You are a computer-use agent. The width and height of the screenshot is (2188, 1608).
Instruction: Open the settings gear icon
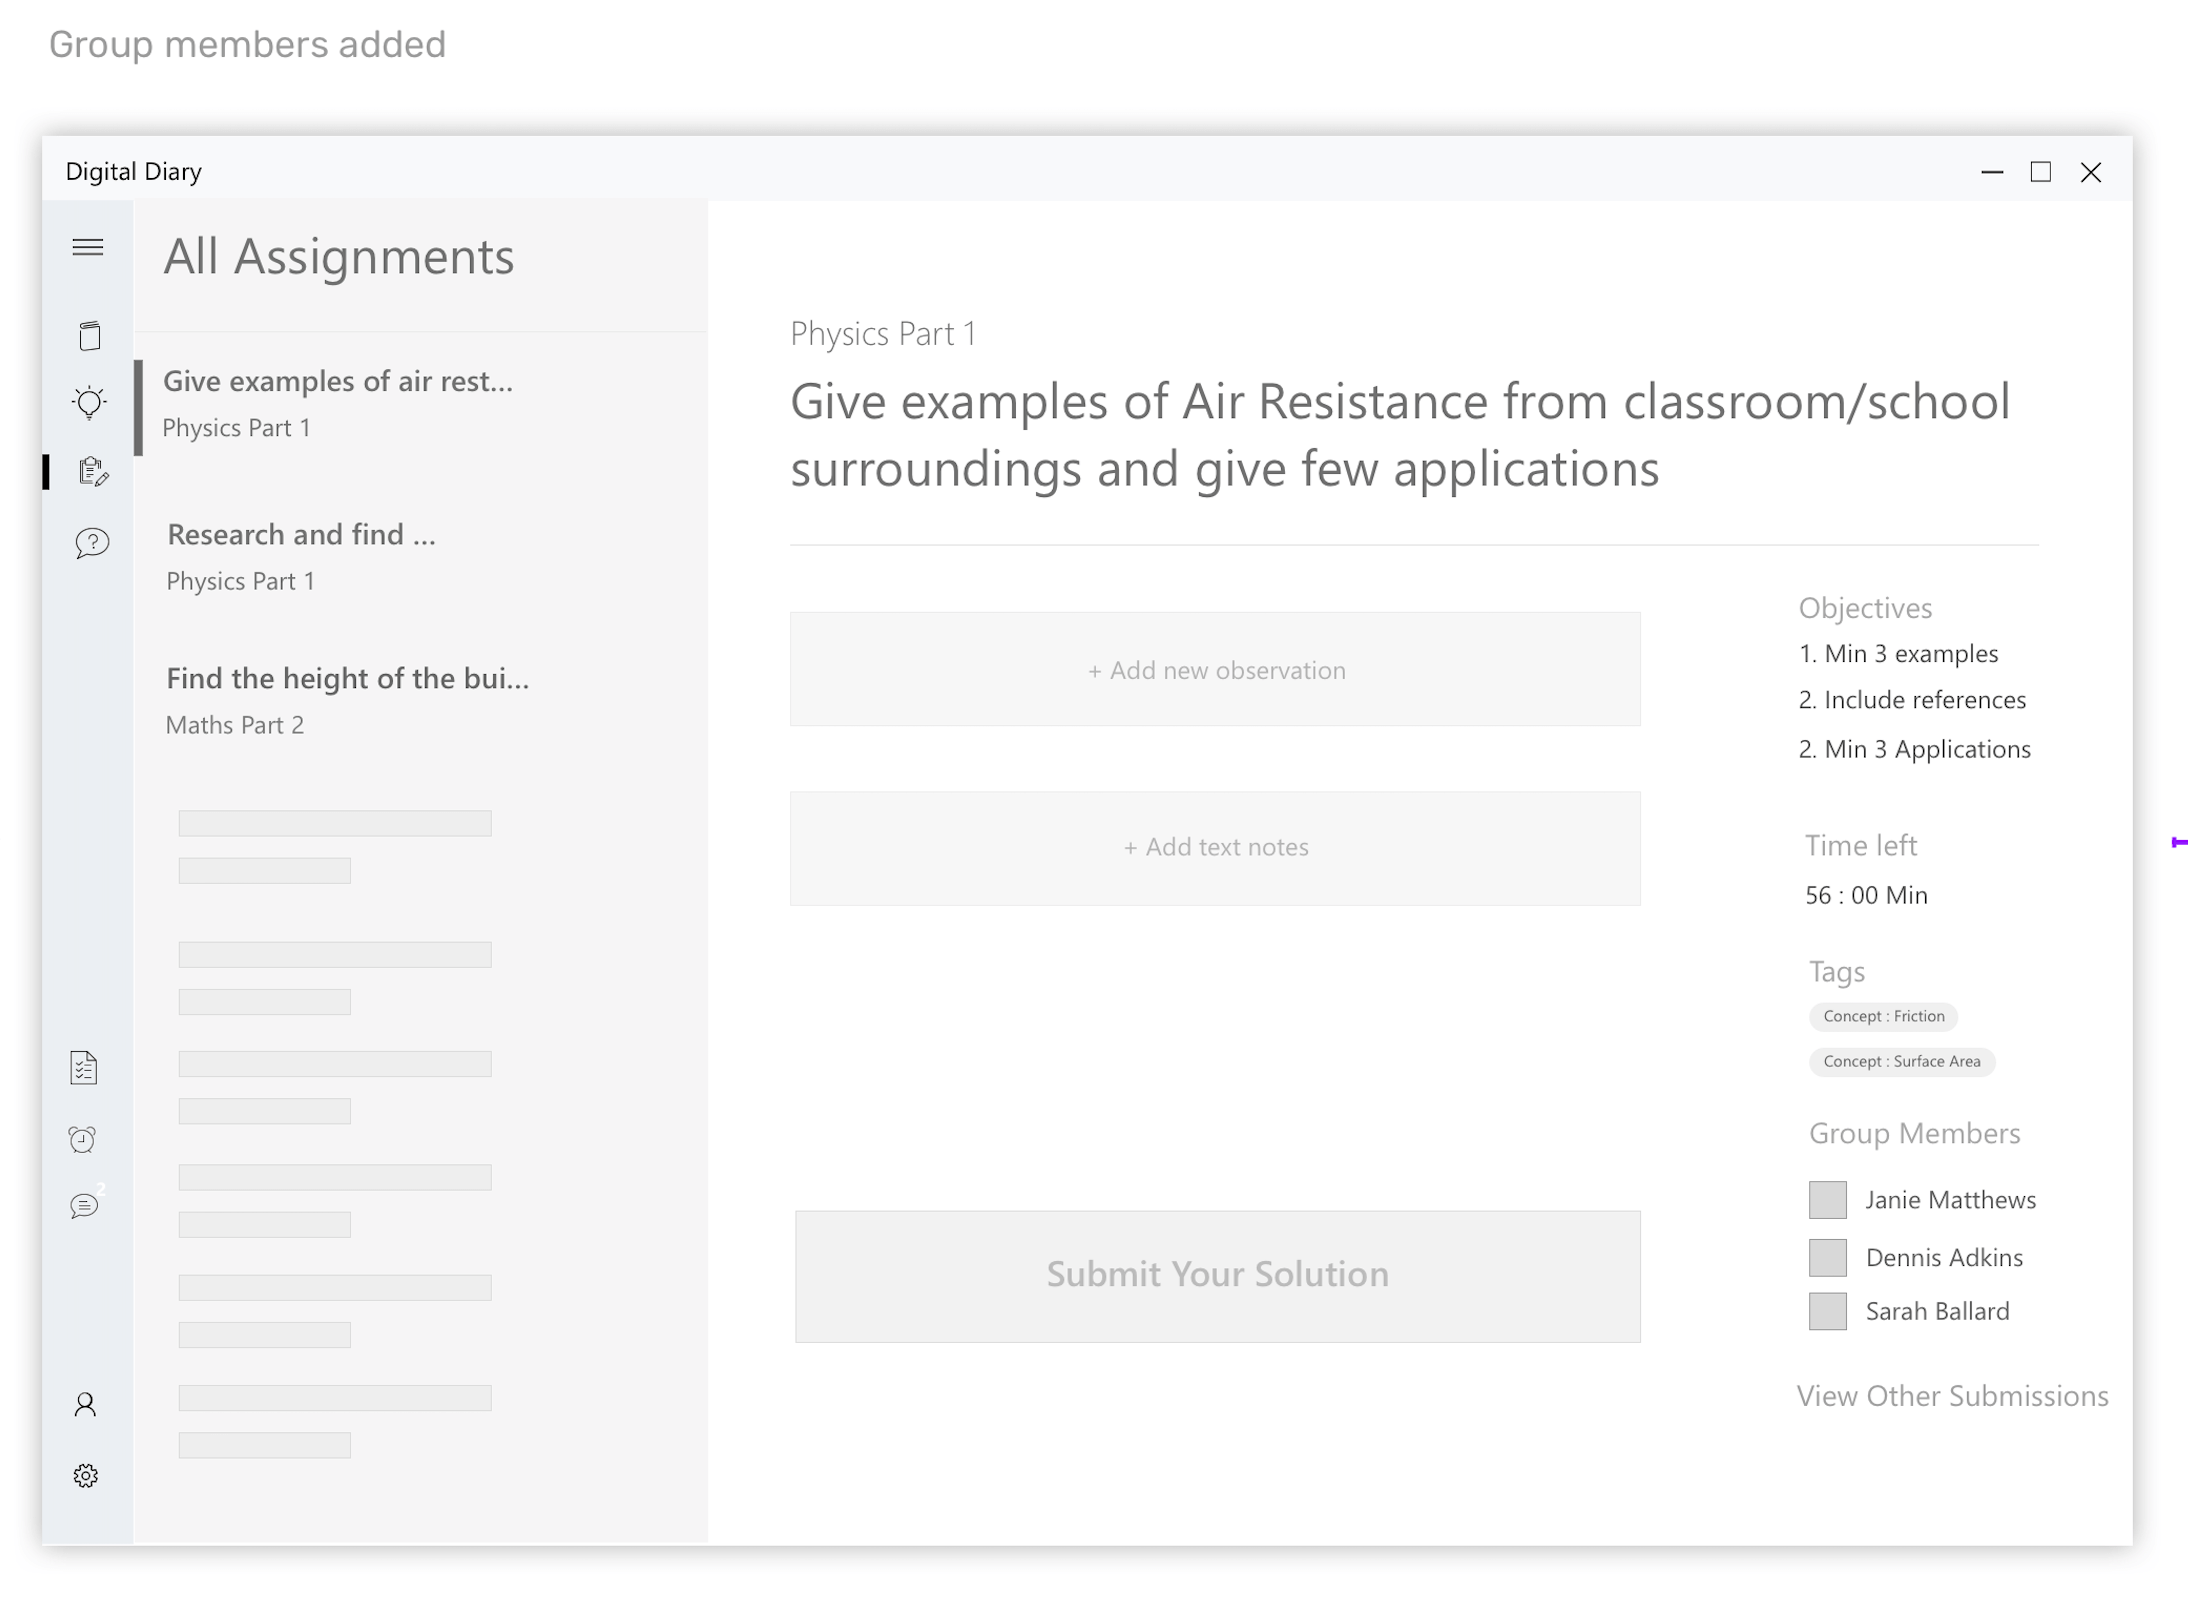pos(86,1476)
